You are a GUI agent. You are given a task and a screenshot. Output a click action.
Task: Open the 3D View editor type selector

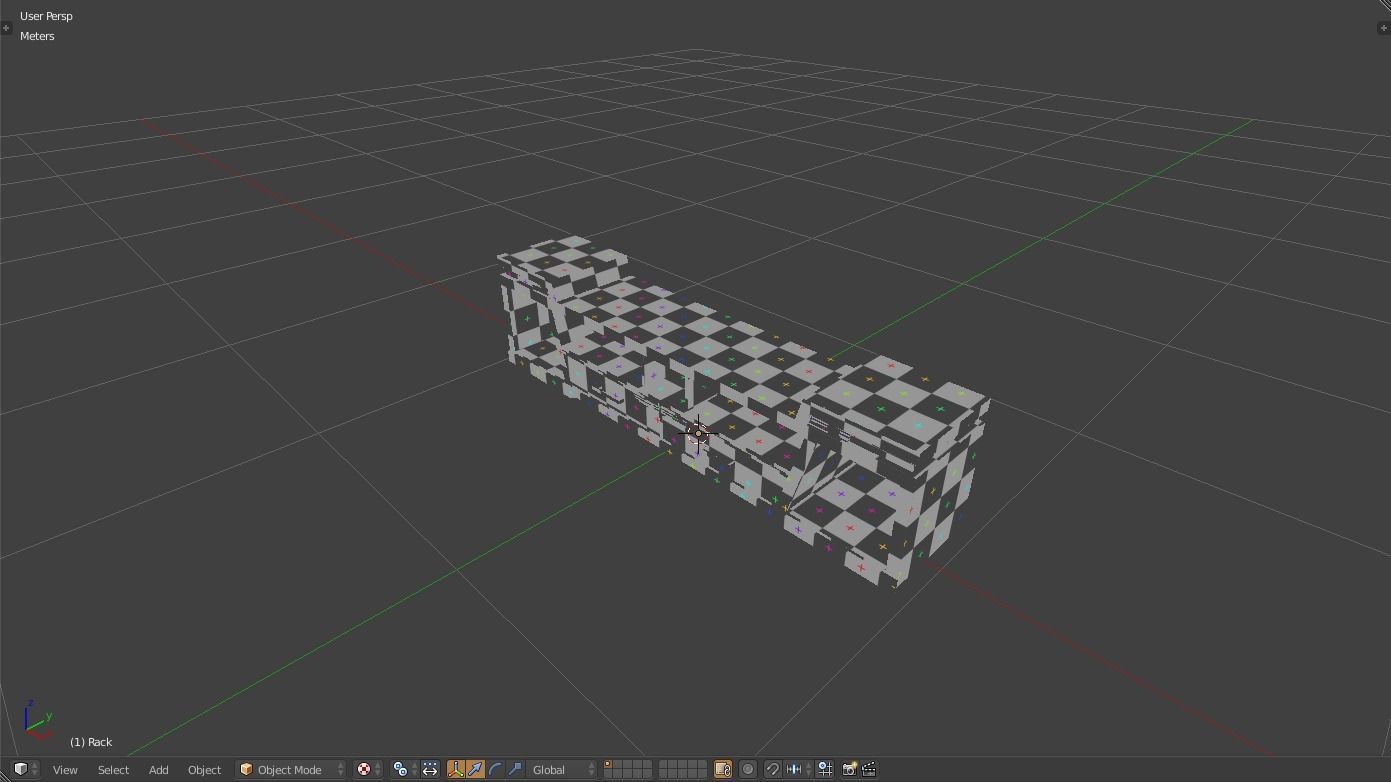(26, 769)
